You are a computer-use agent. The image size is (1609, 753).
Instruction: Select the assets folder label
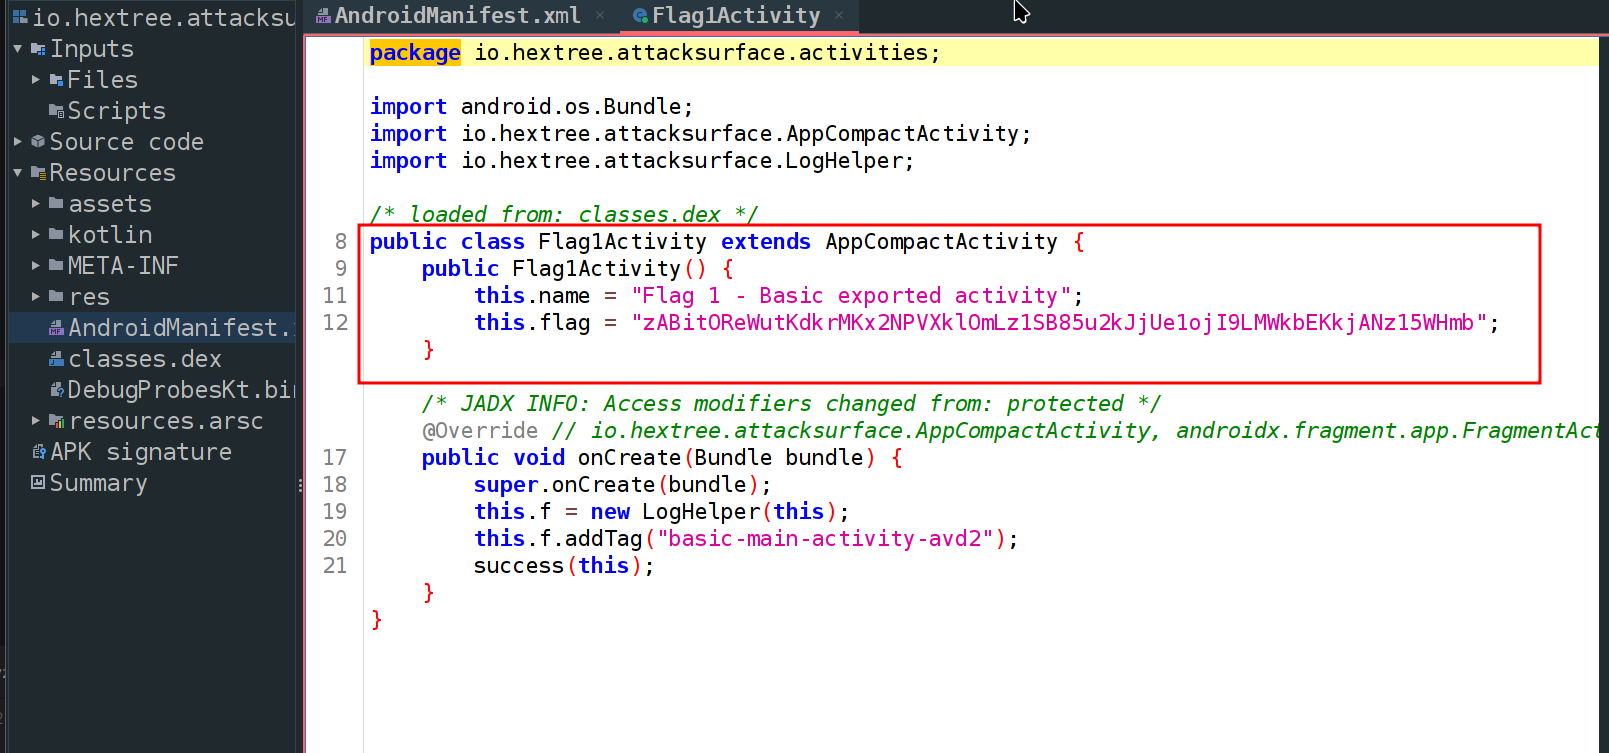coord(110,204)
